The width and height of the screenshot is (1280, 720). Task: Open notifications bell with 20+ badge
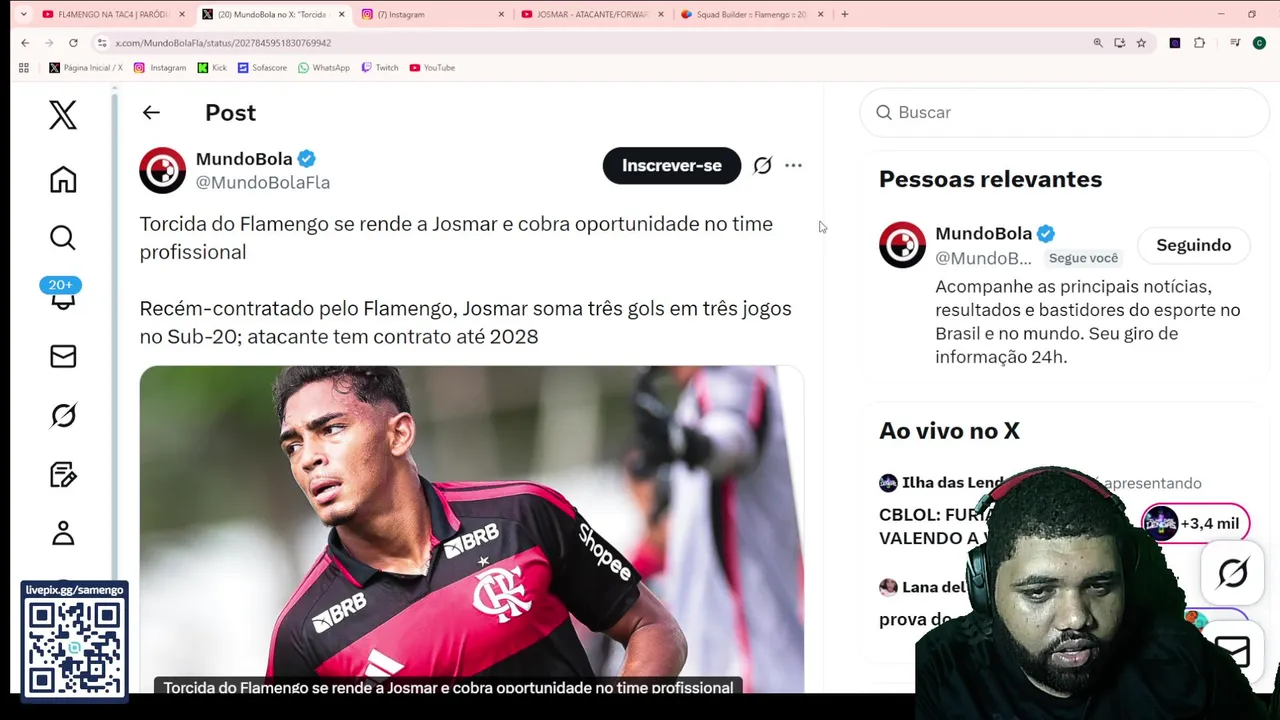(x=63, y=296)
